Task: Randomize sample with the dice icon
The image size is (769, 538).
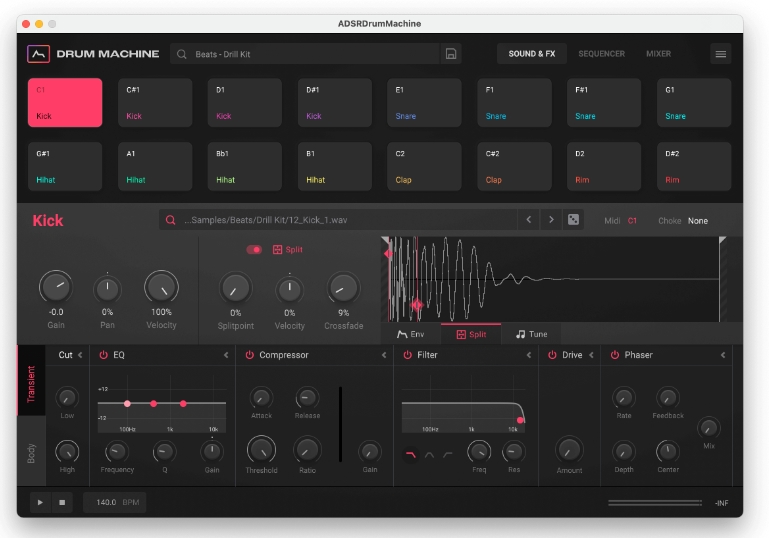Action: tap(573, 220)
